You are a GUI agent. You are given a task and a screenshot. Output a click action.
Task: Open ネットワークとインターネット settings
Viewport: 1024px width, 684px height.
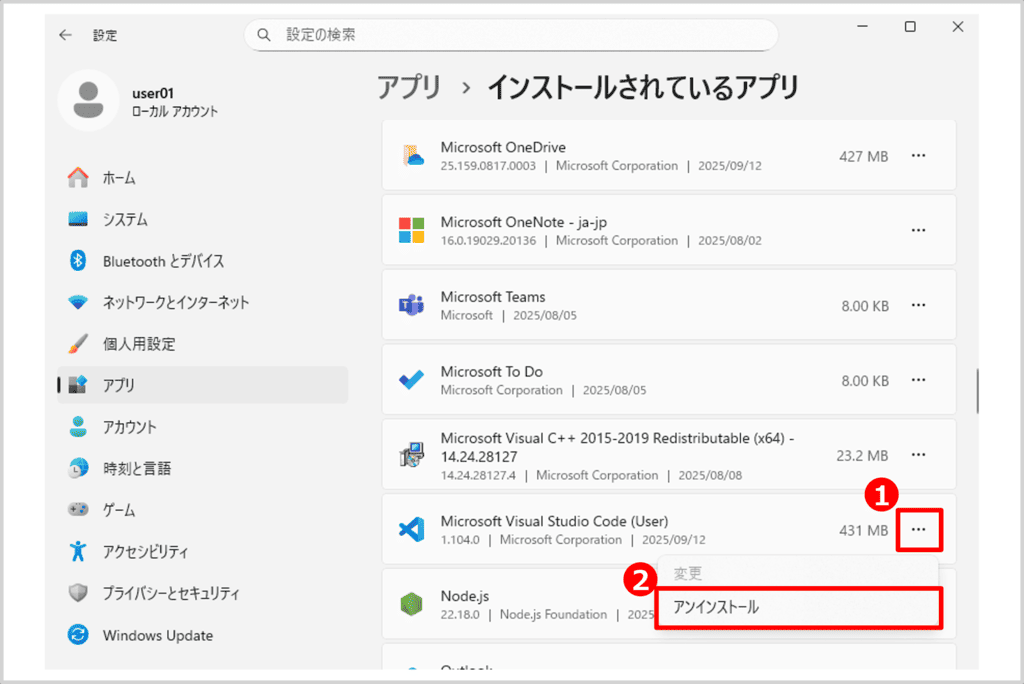[203, 302]
